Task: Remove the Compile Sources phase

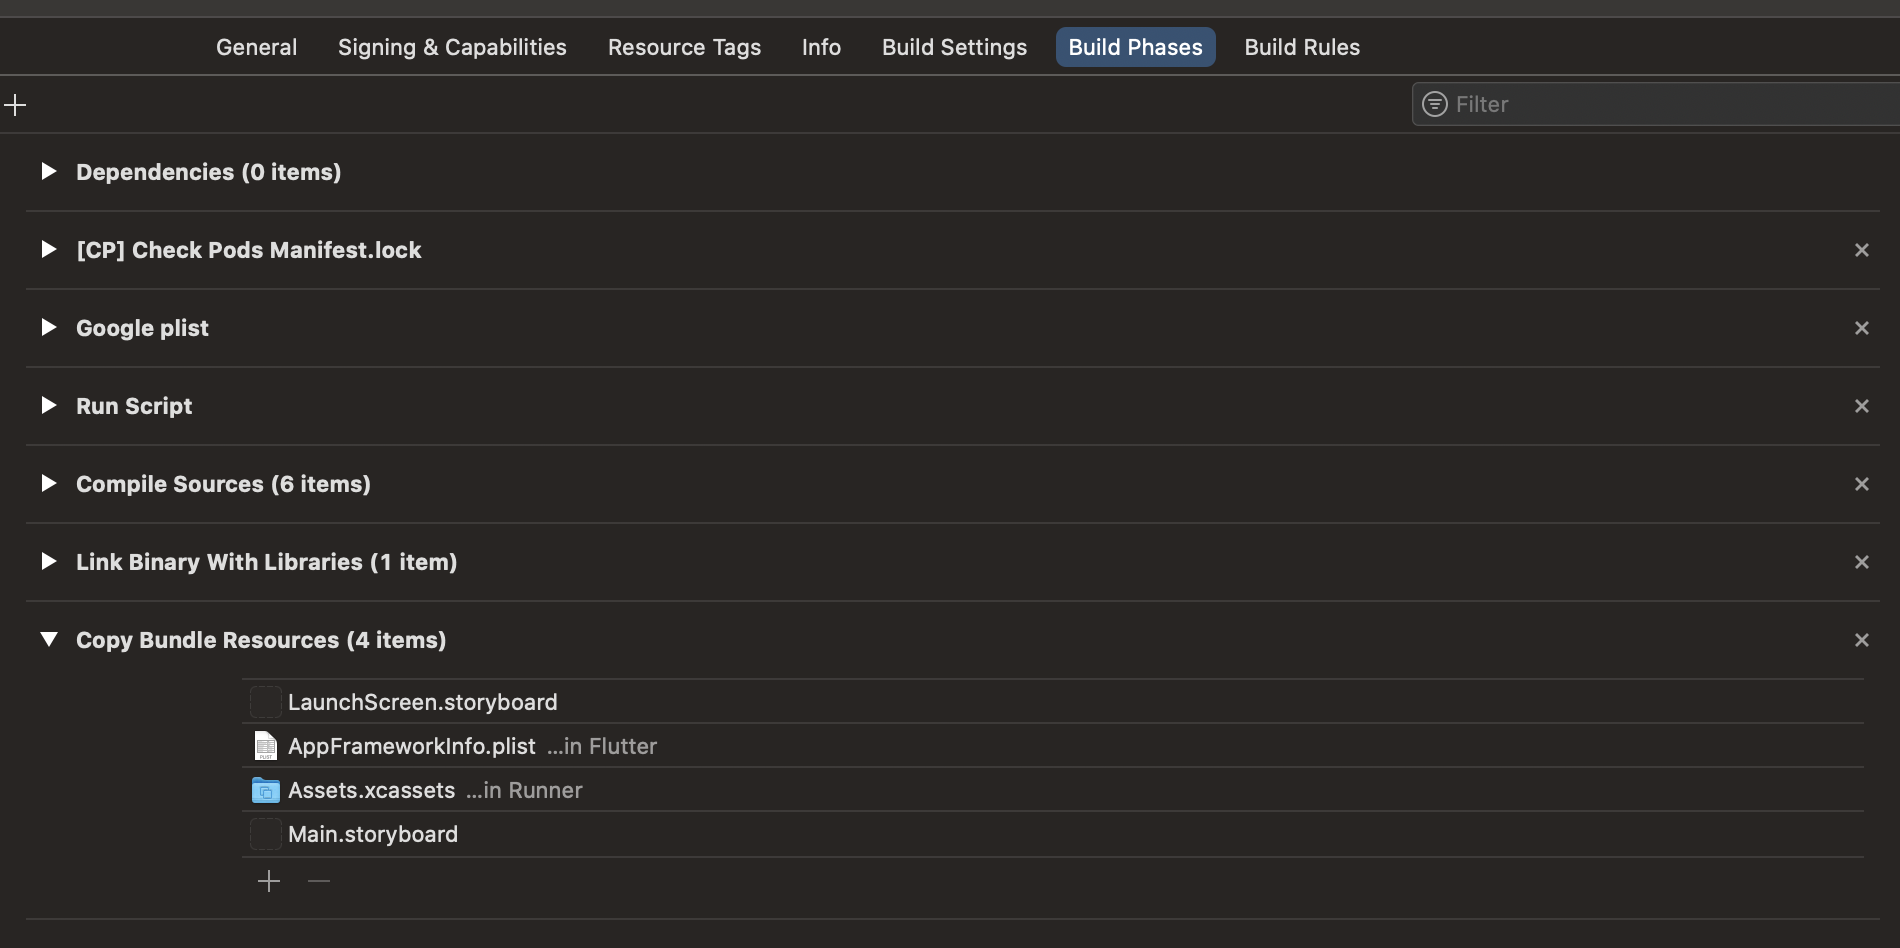Action: [1861, 484]
